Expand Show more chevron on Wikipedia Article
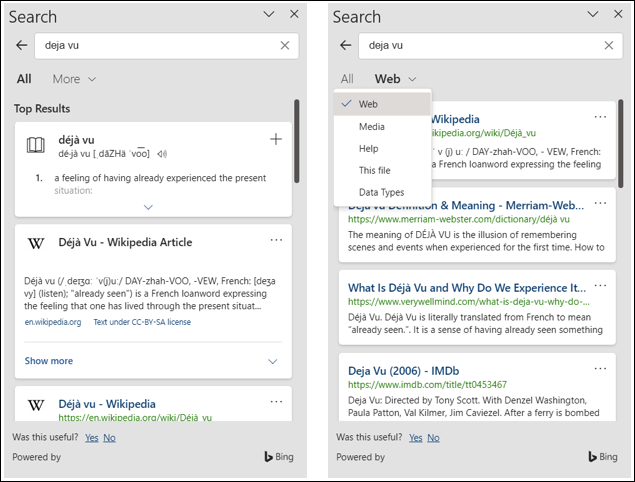This screenshot has height=482, width=635. coord(273,361)
